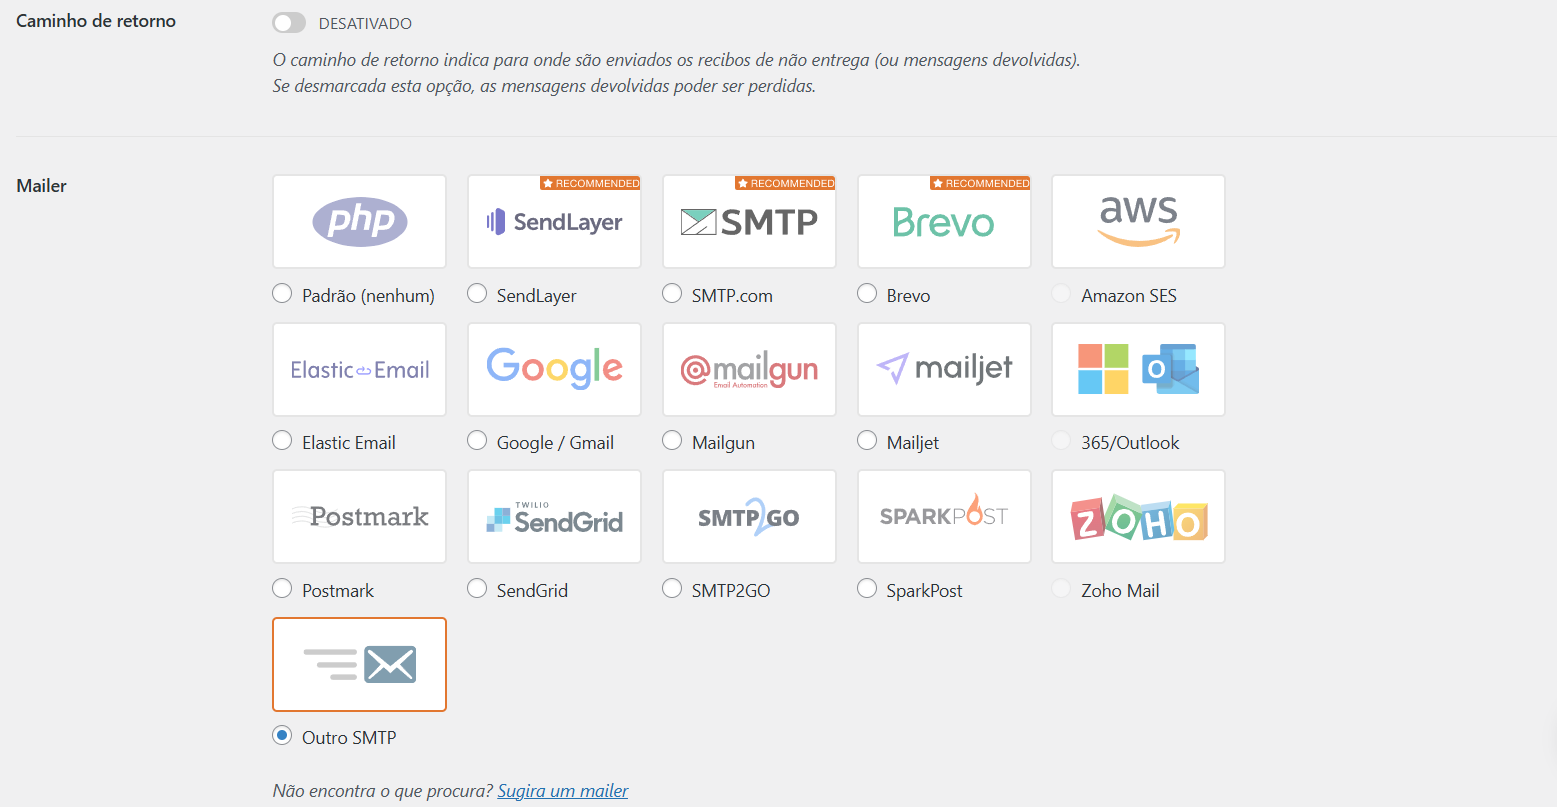This screenshot has width=1557, height=807.
Task: Select the Brevo logo tile
Action: pyautogui.click(x=944, y=222)
